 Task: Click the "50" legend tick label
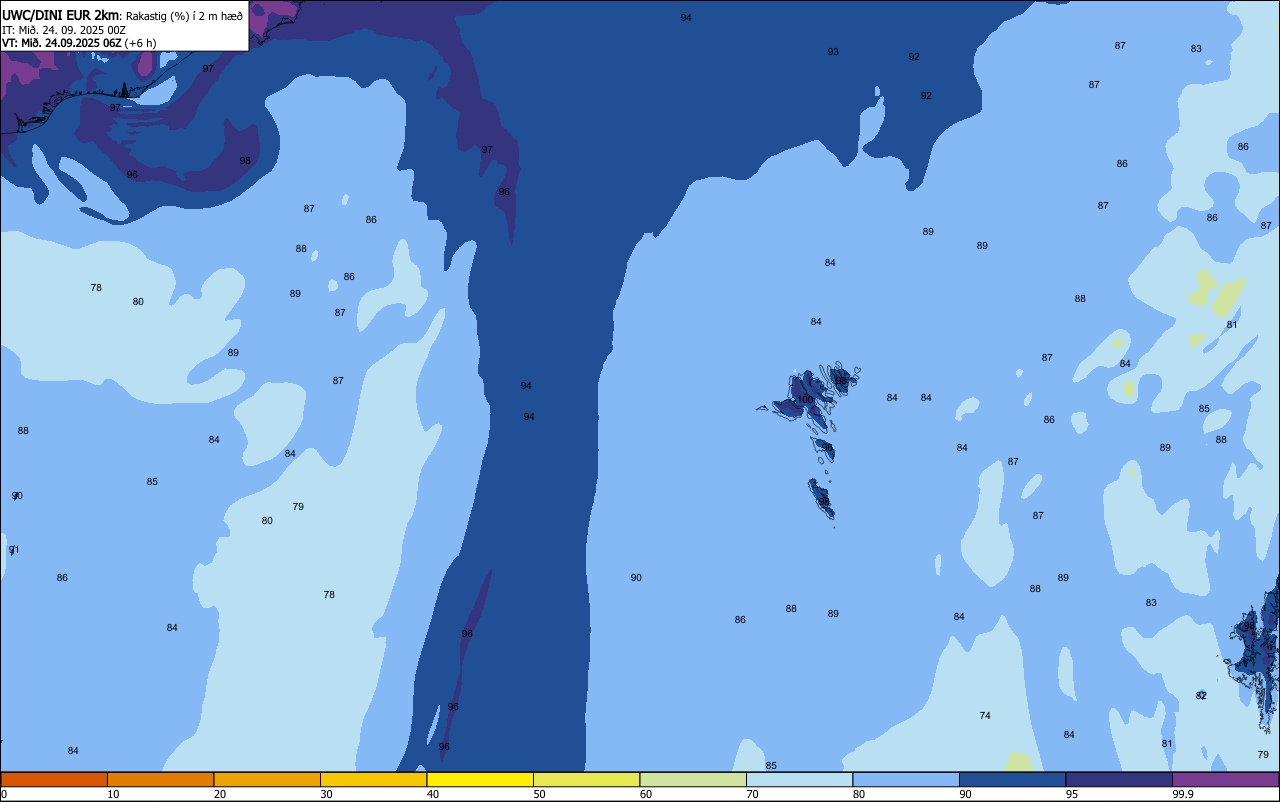(540, 794)
